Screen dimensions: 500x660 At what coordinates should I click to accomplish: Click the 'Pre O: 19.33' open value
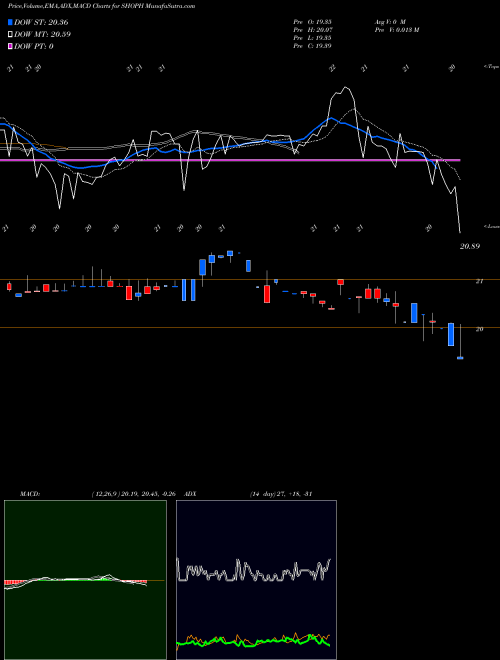pyautogui.click(x=312, y=22)
